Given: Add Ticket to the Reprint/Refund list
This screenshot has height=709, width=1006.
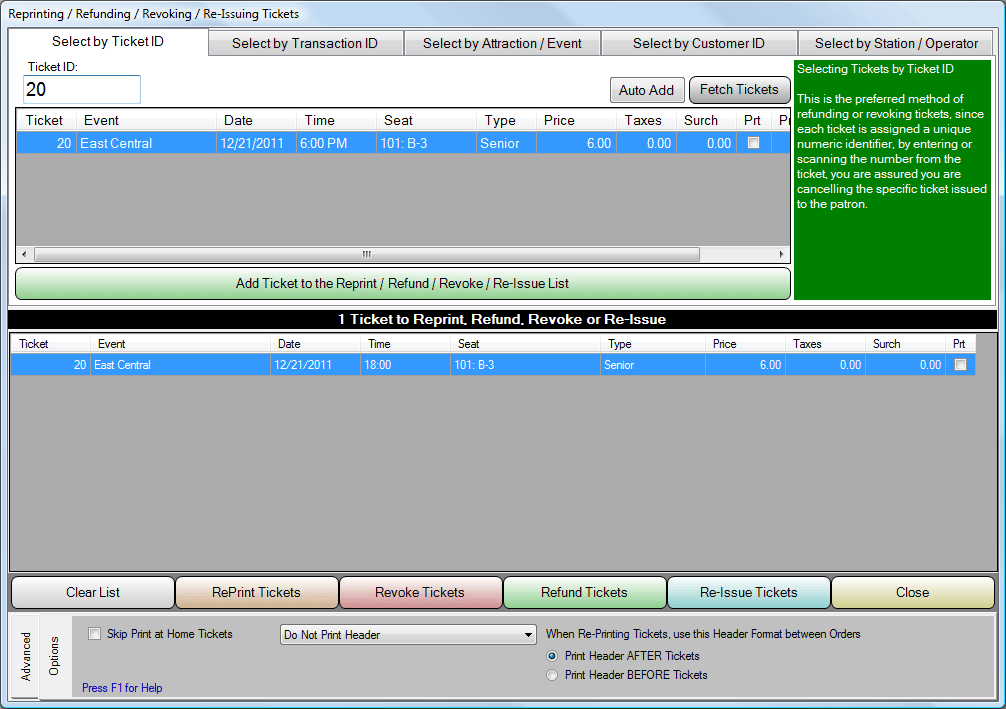Looking at the screenshot, I should point(402,283).
